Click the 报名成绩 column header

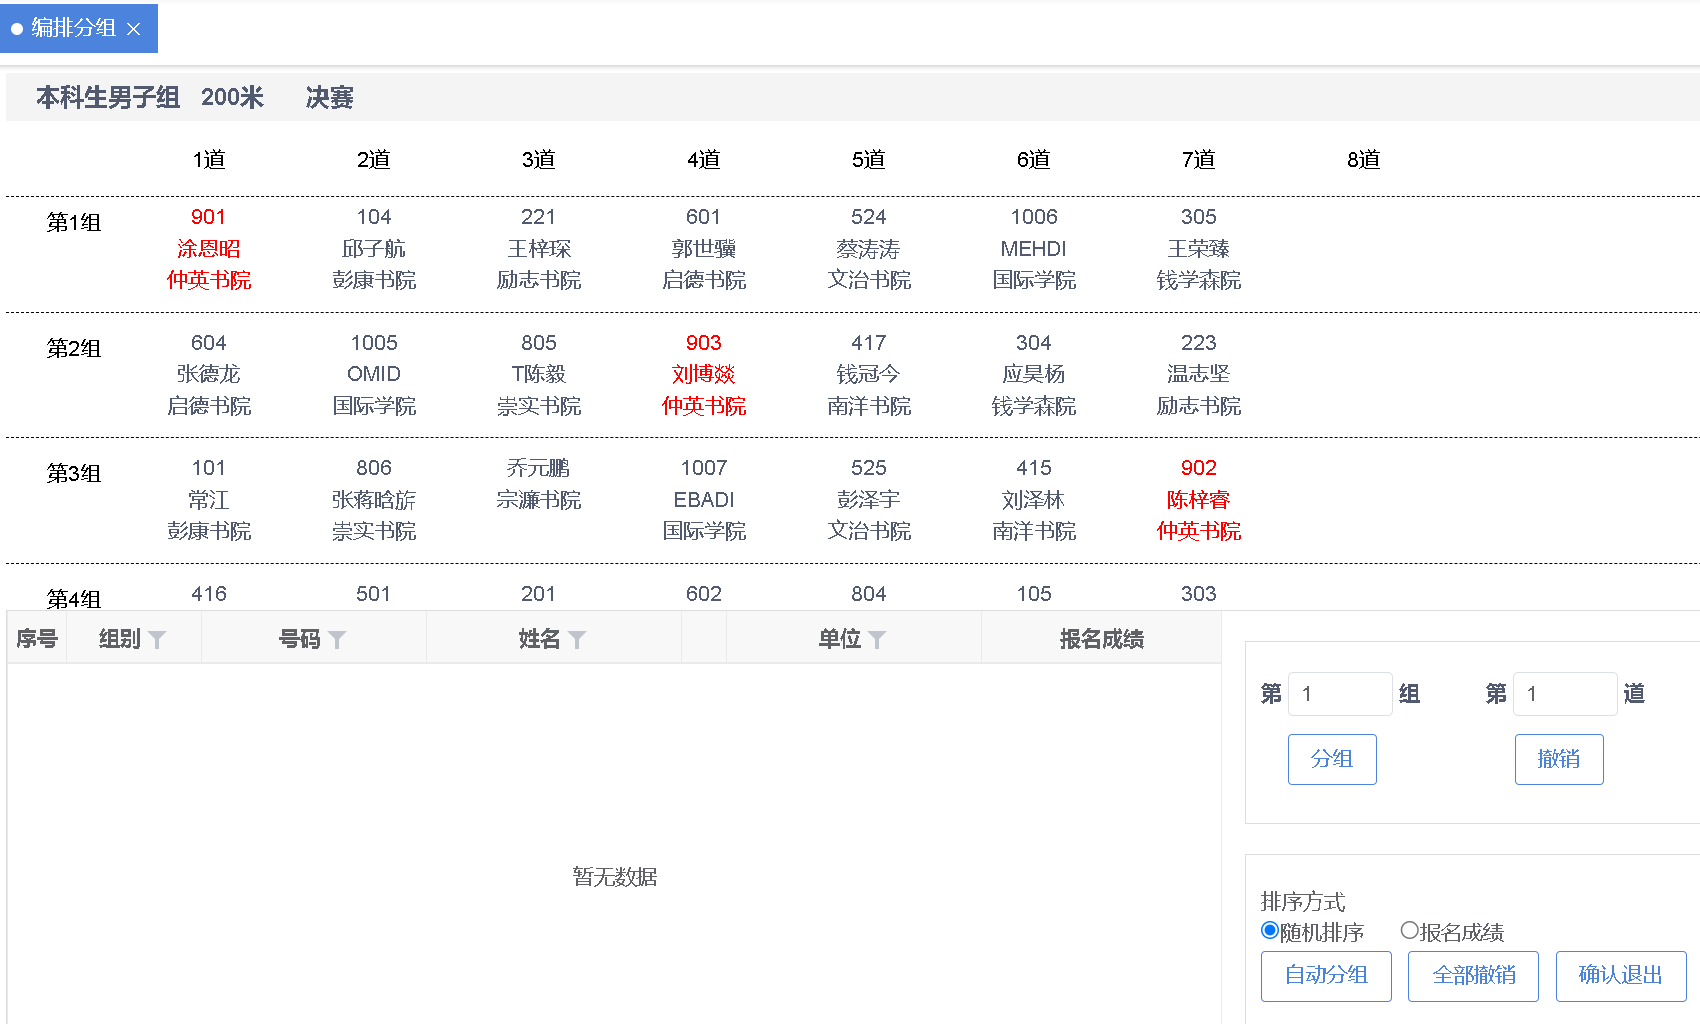(x=1101, y=639)
